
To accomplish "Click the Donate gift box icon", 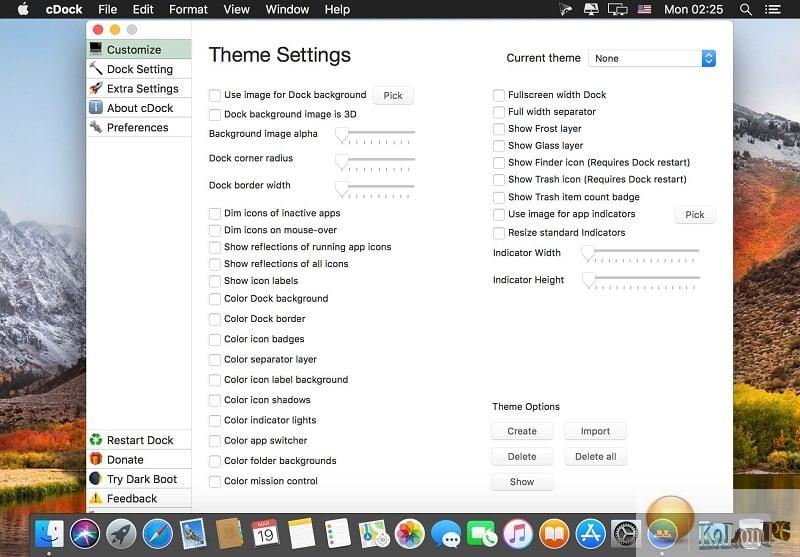I will (x=95, y=459).
